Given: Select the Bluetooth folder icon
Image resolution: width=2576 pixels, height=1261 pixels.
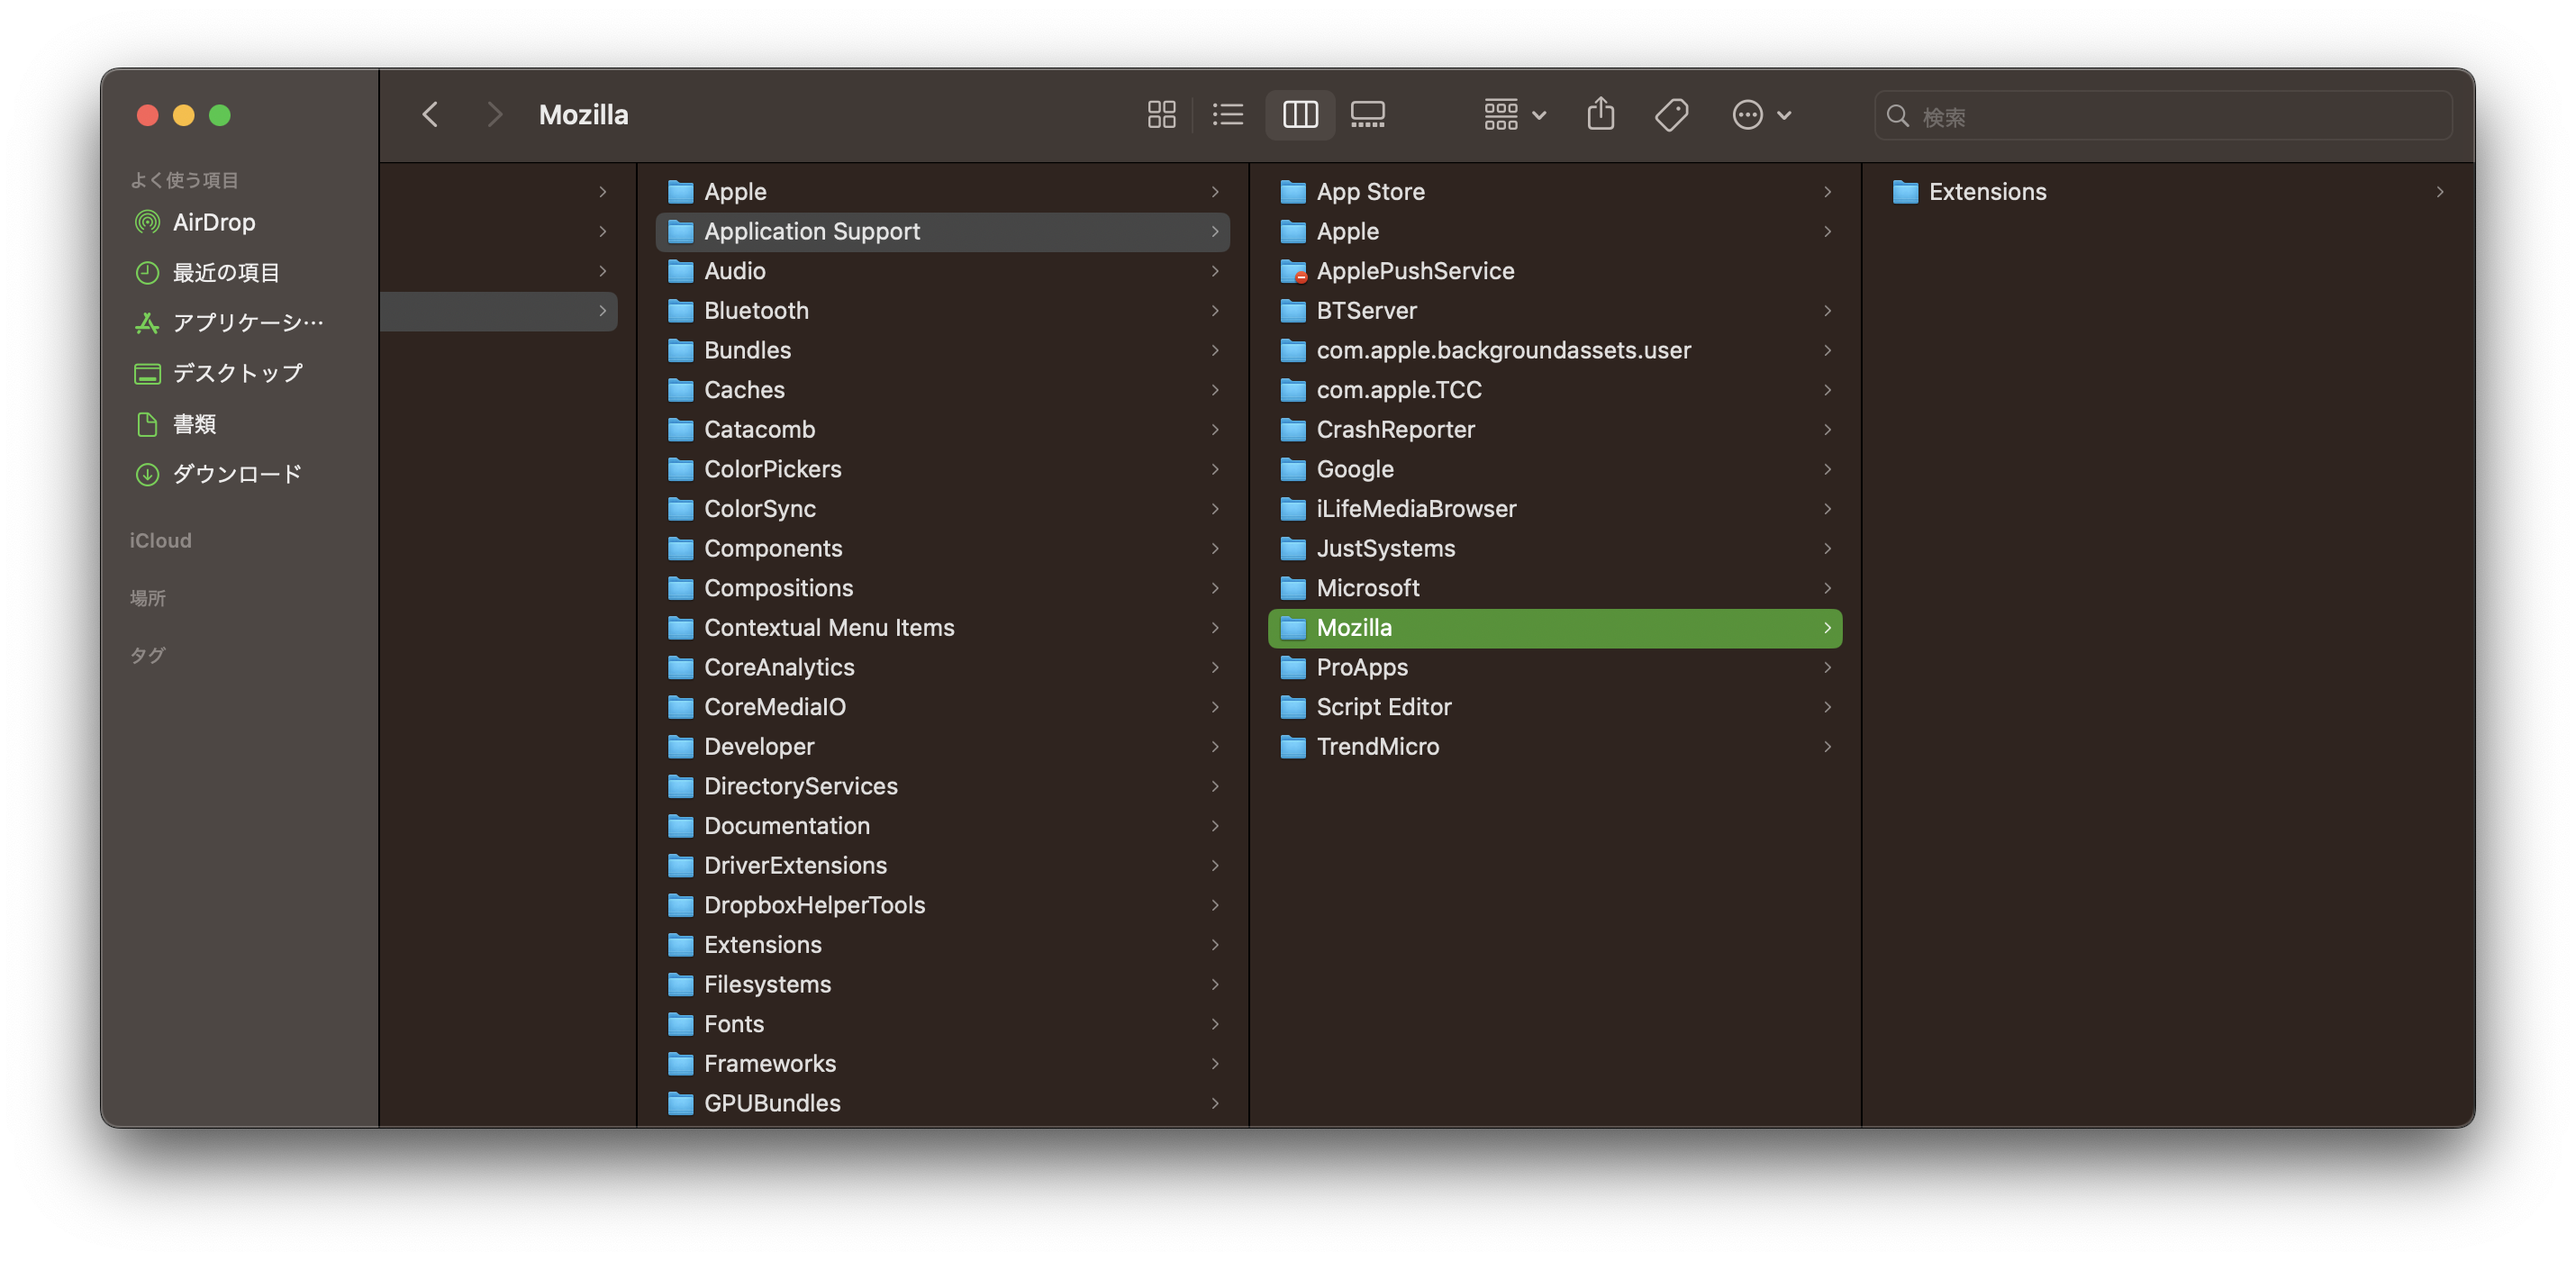Looking at the screenshot, I should click(680, 311).
